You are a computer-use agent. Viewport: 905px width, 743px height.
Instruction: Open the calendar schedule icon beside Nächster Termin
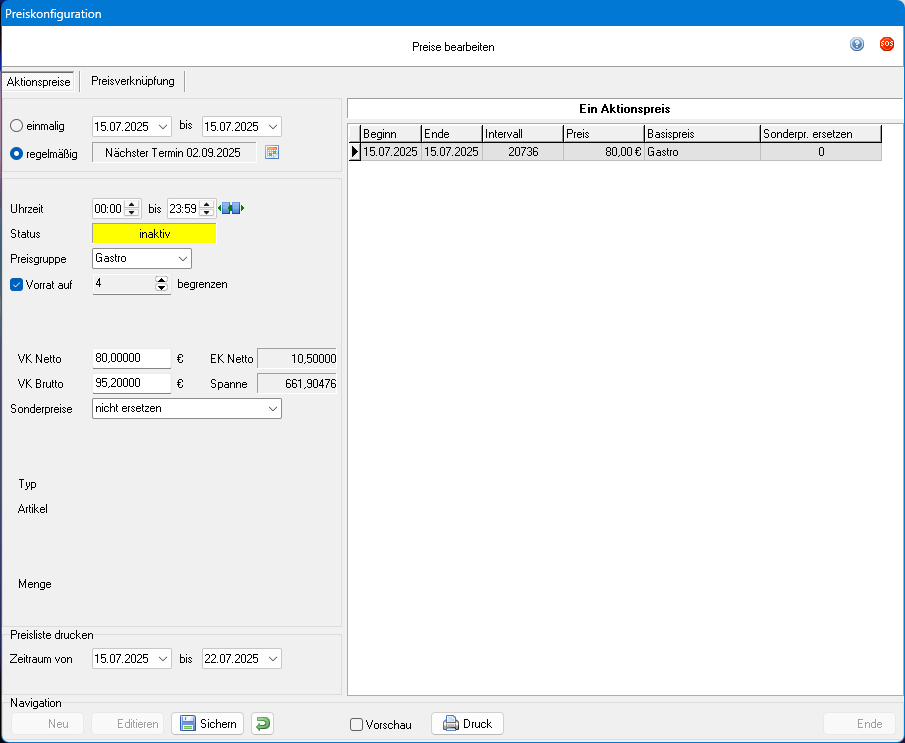tap(271, 153)
